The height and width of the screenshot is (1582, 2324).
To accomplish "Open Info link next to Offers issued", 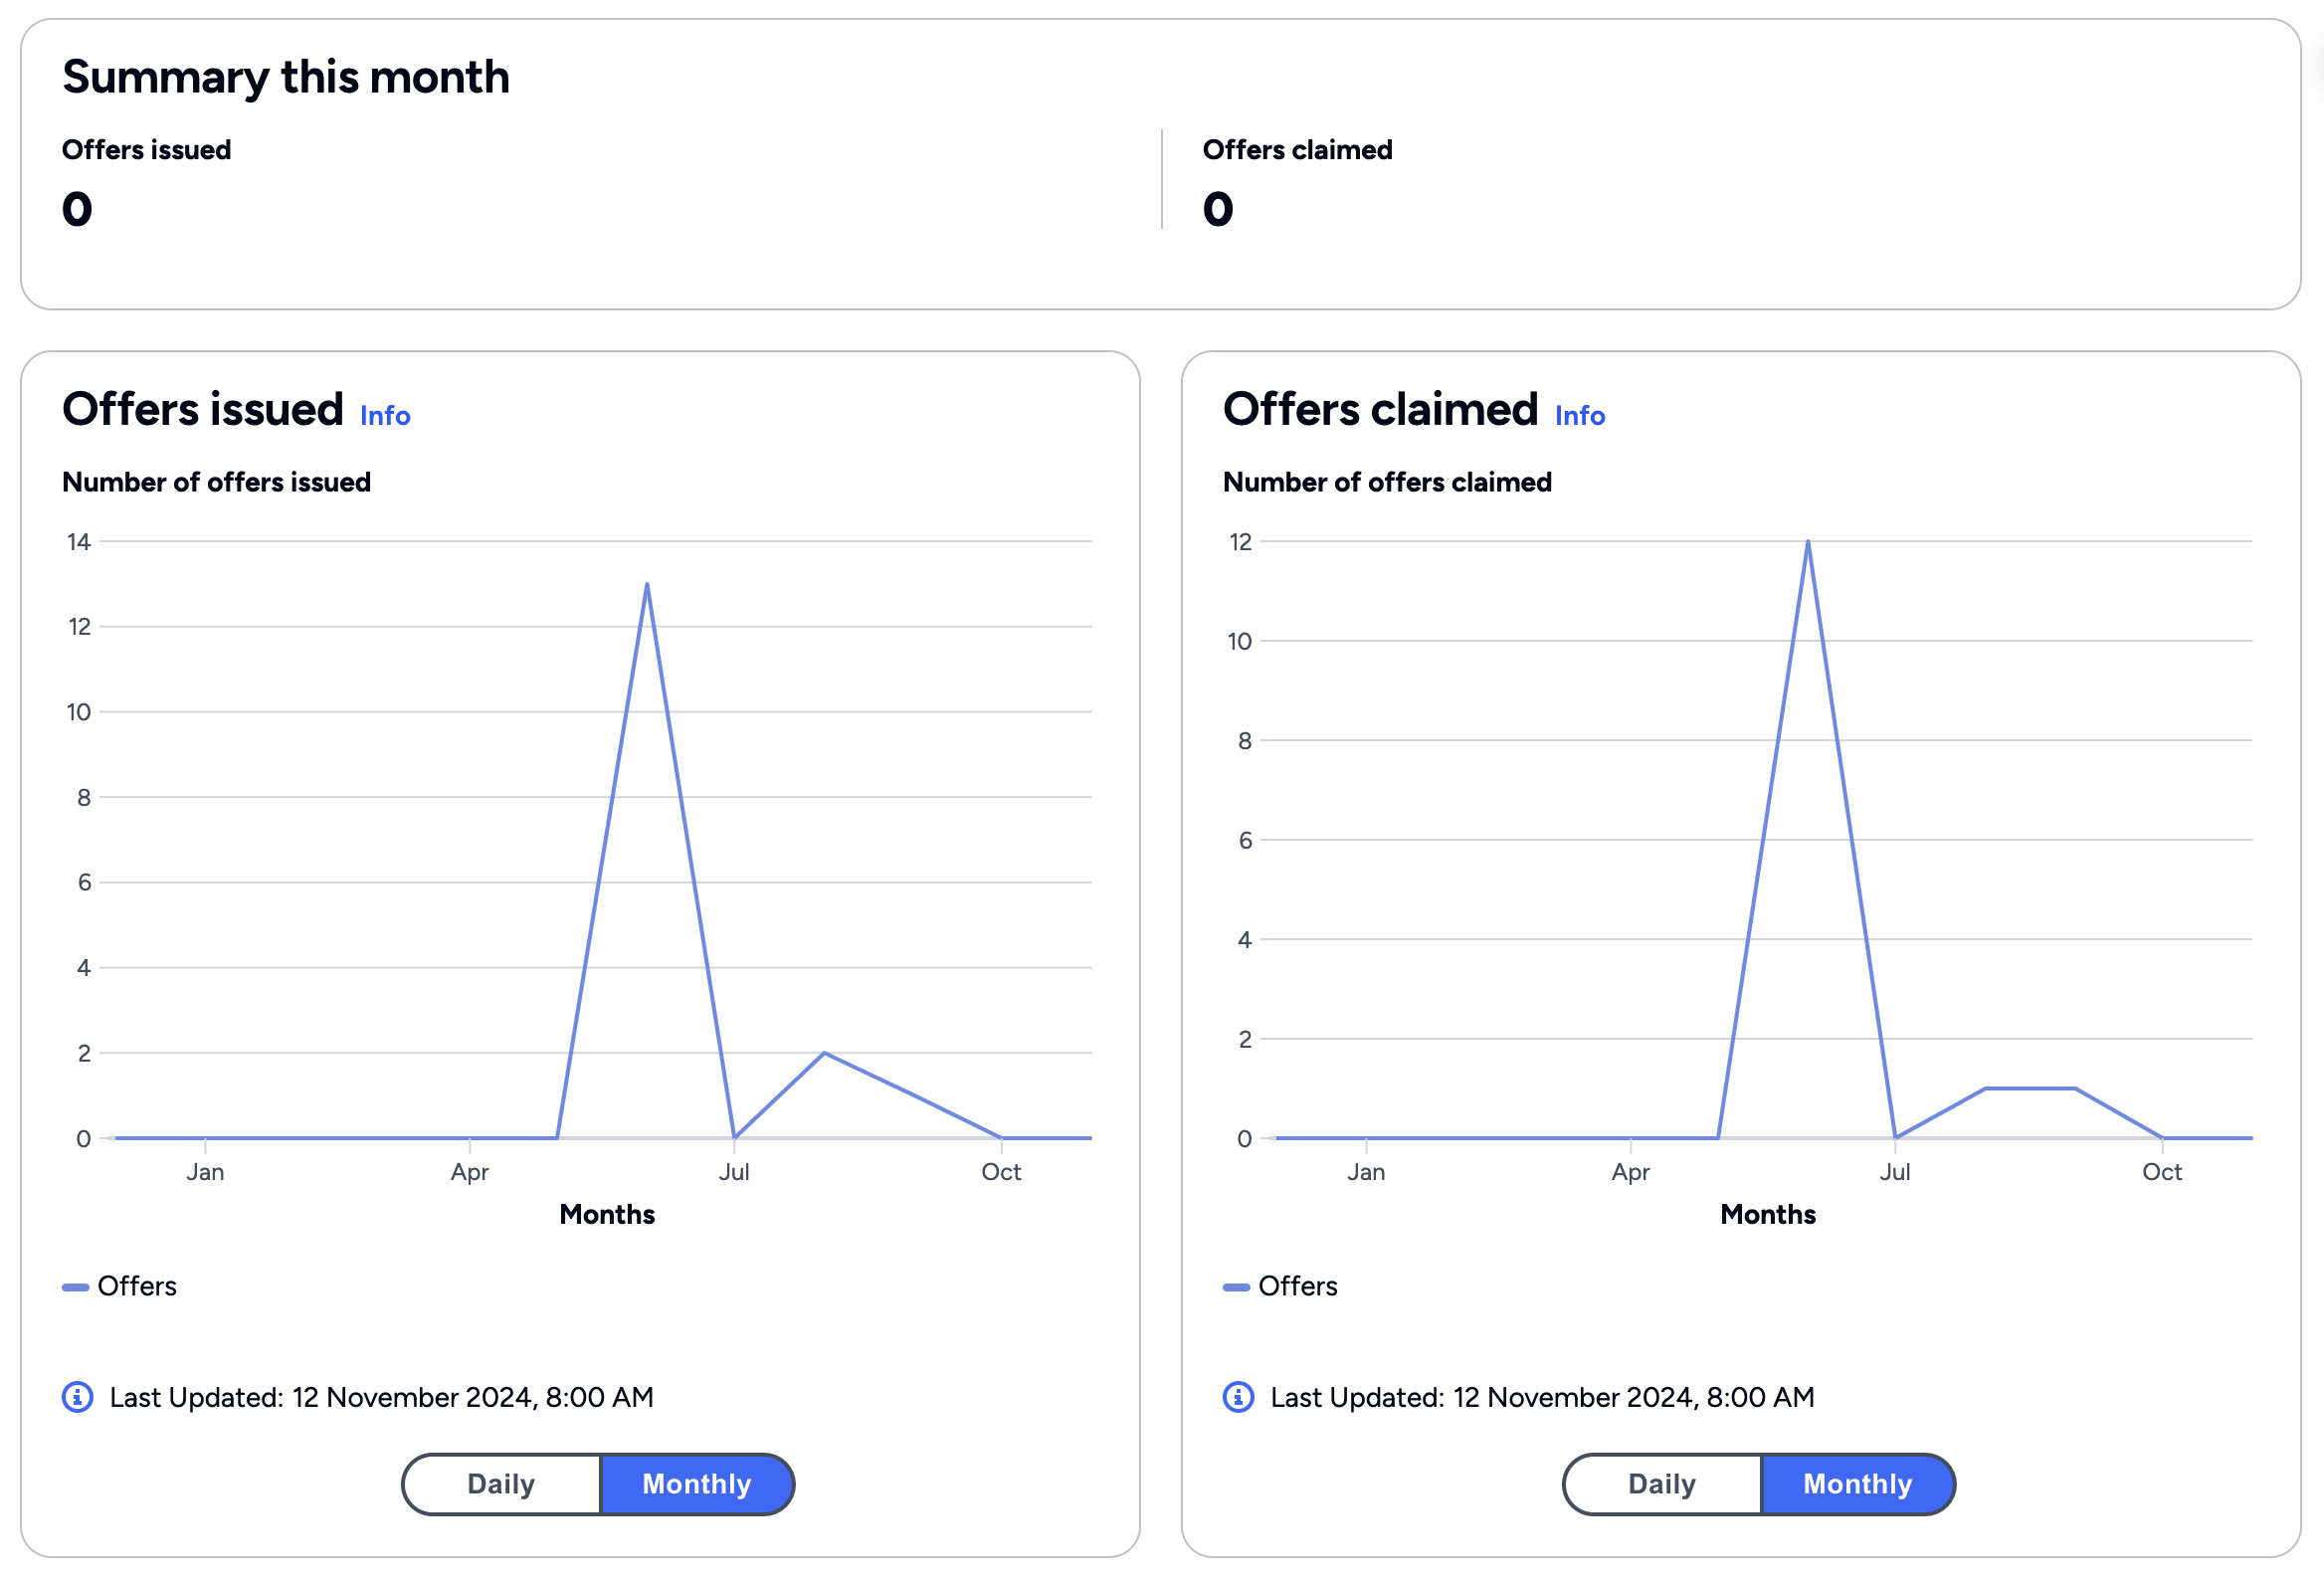I will (385, 416).
